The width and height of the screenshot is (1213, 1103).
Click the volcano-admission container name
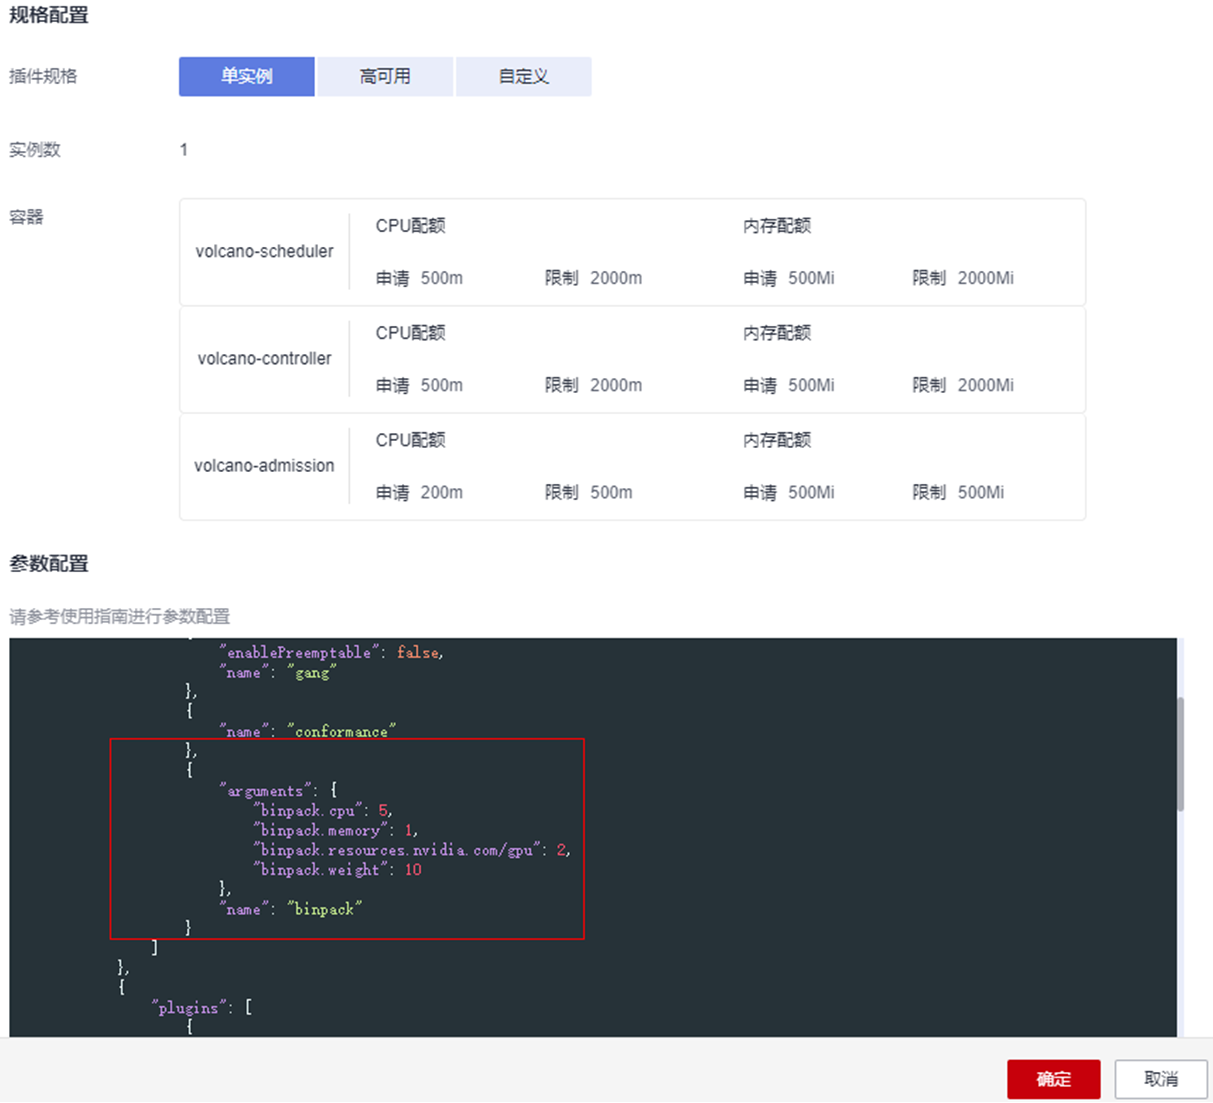point(264,465)
